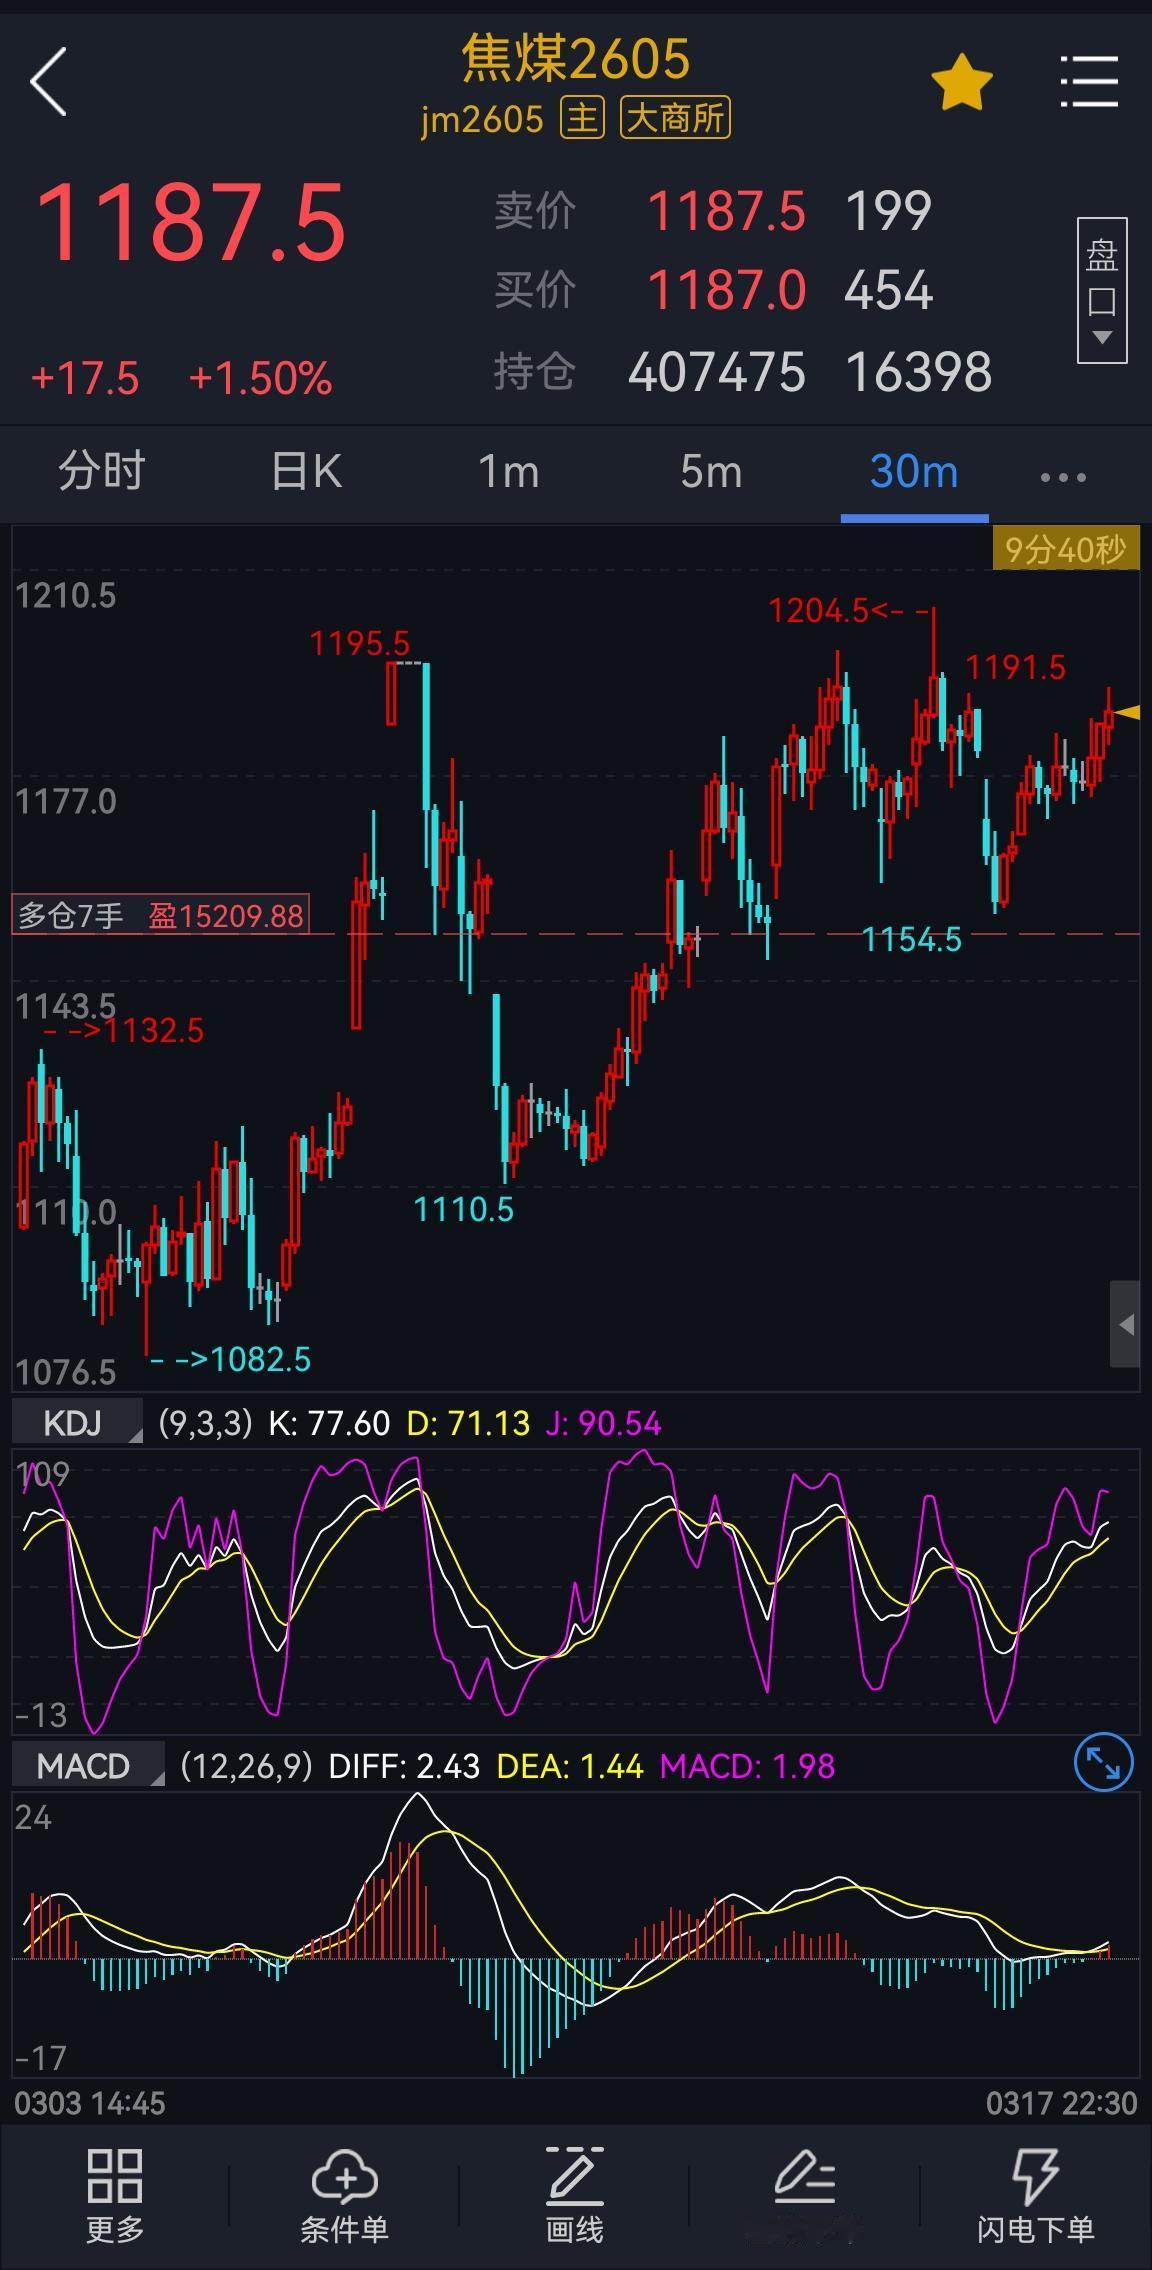Click the KDJ K: 77.60 value
The height and width of the screenshot is (2270, 1152).
pos(329,1423)
